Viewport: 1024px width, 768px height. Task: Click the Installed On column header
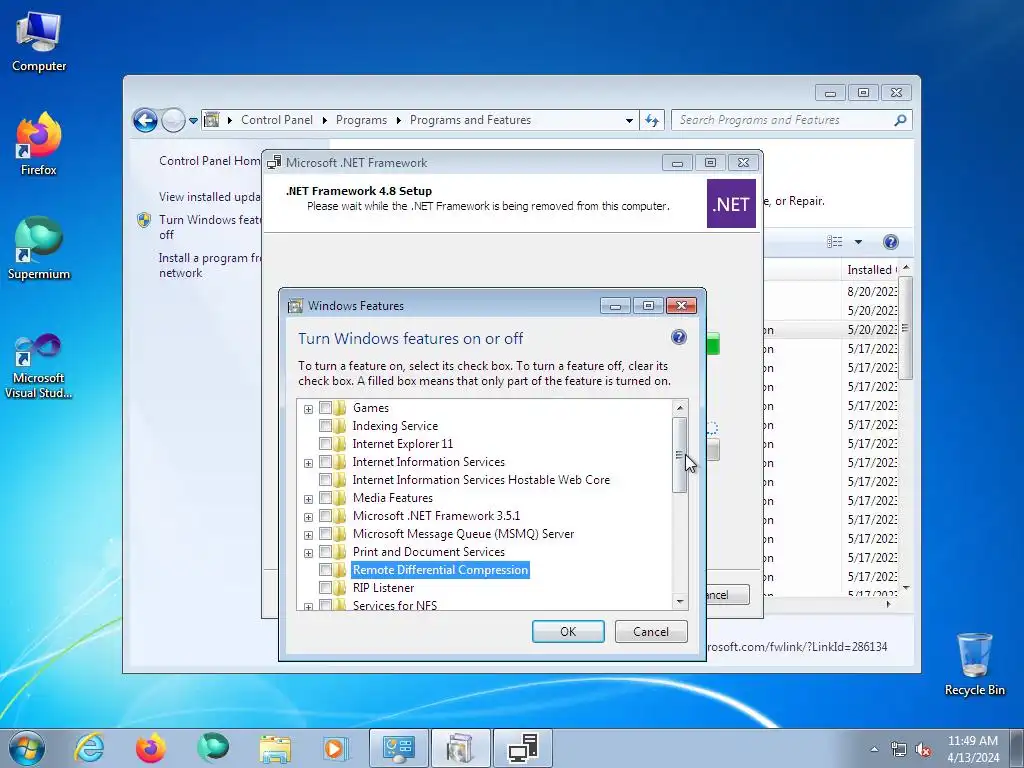click(x=870, y=270)
